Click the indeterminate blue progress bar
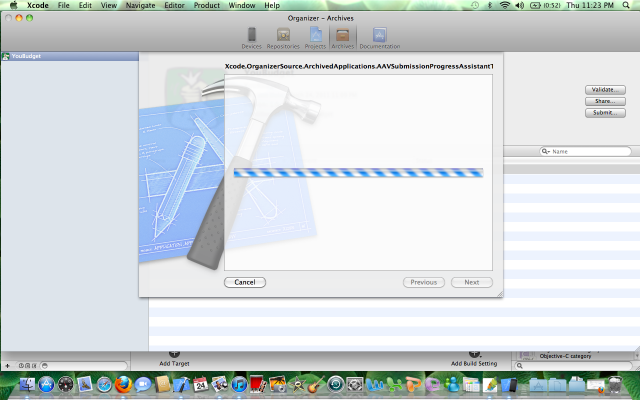 pyautogui.click(x=358, y=173)
